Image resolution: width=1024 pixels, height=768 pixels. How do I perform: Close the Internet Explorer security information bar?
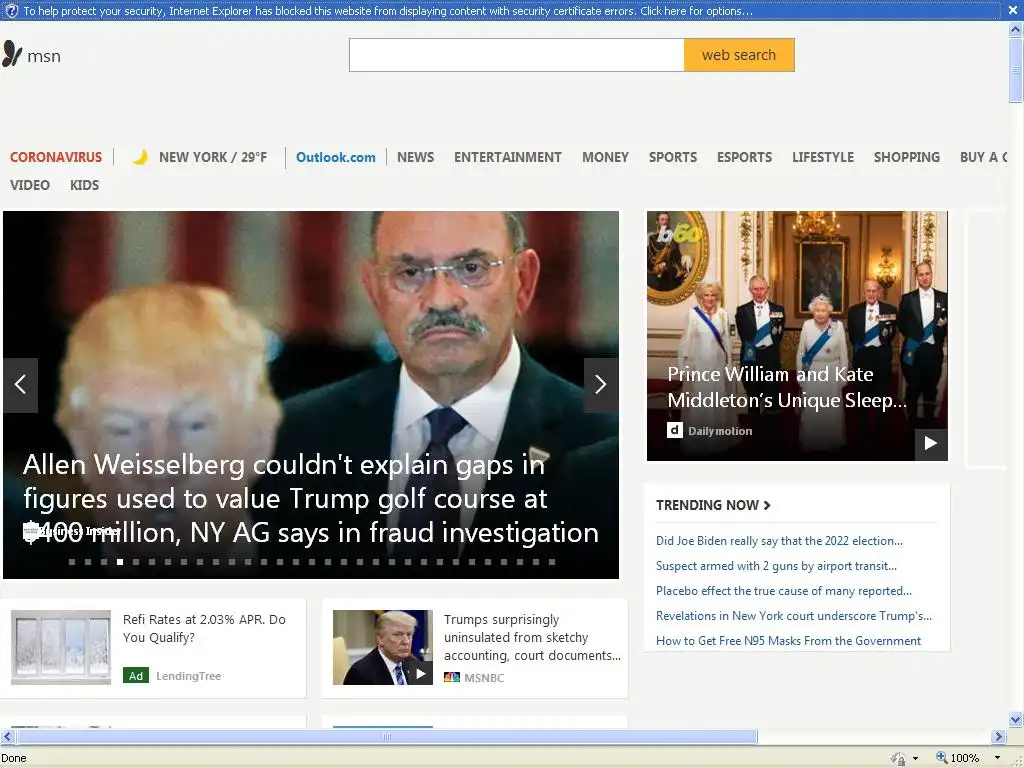point(1013,10)
